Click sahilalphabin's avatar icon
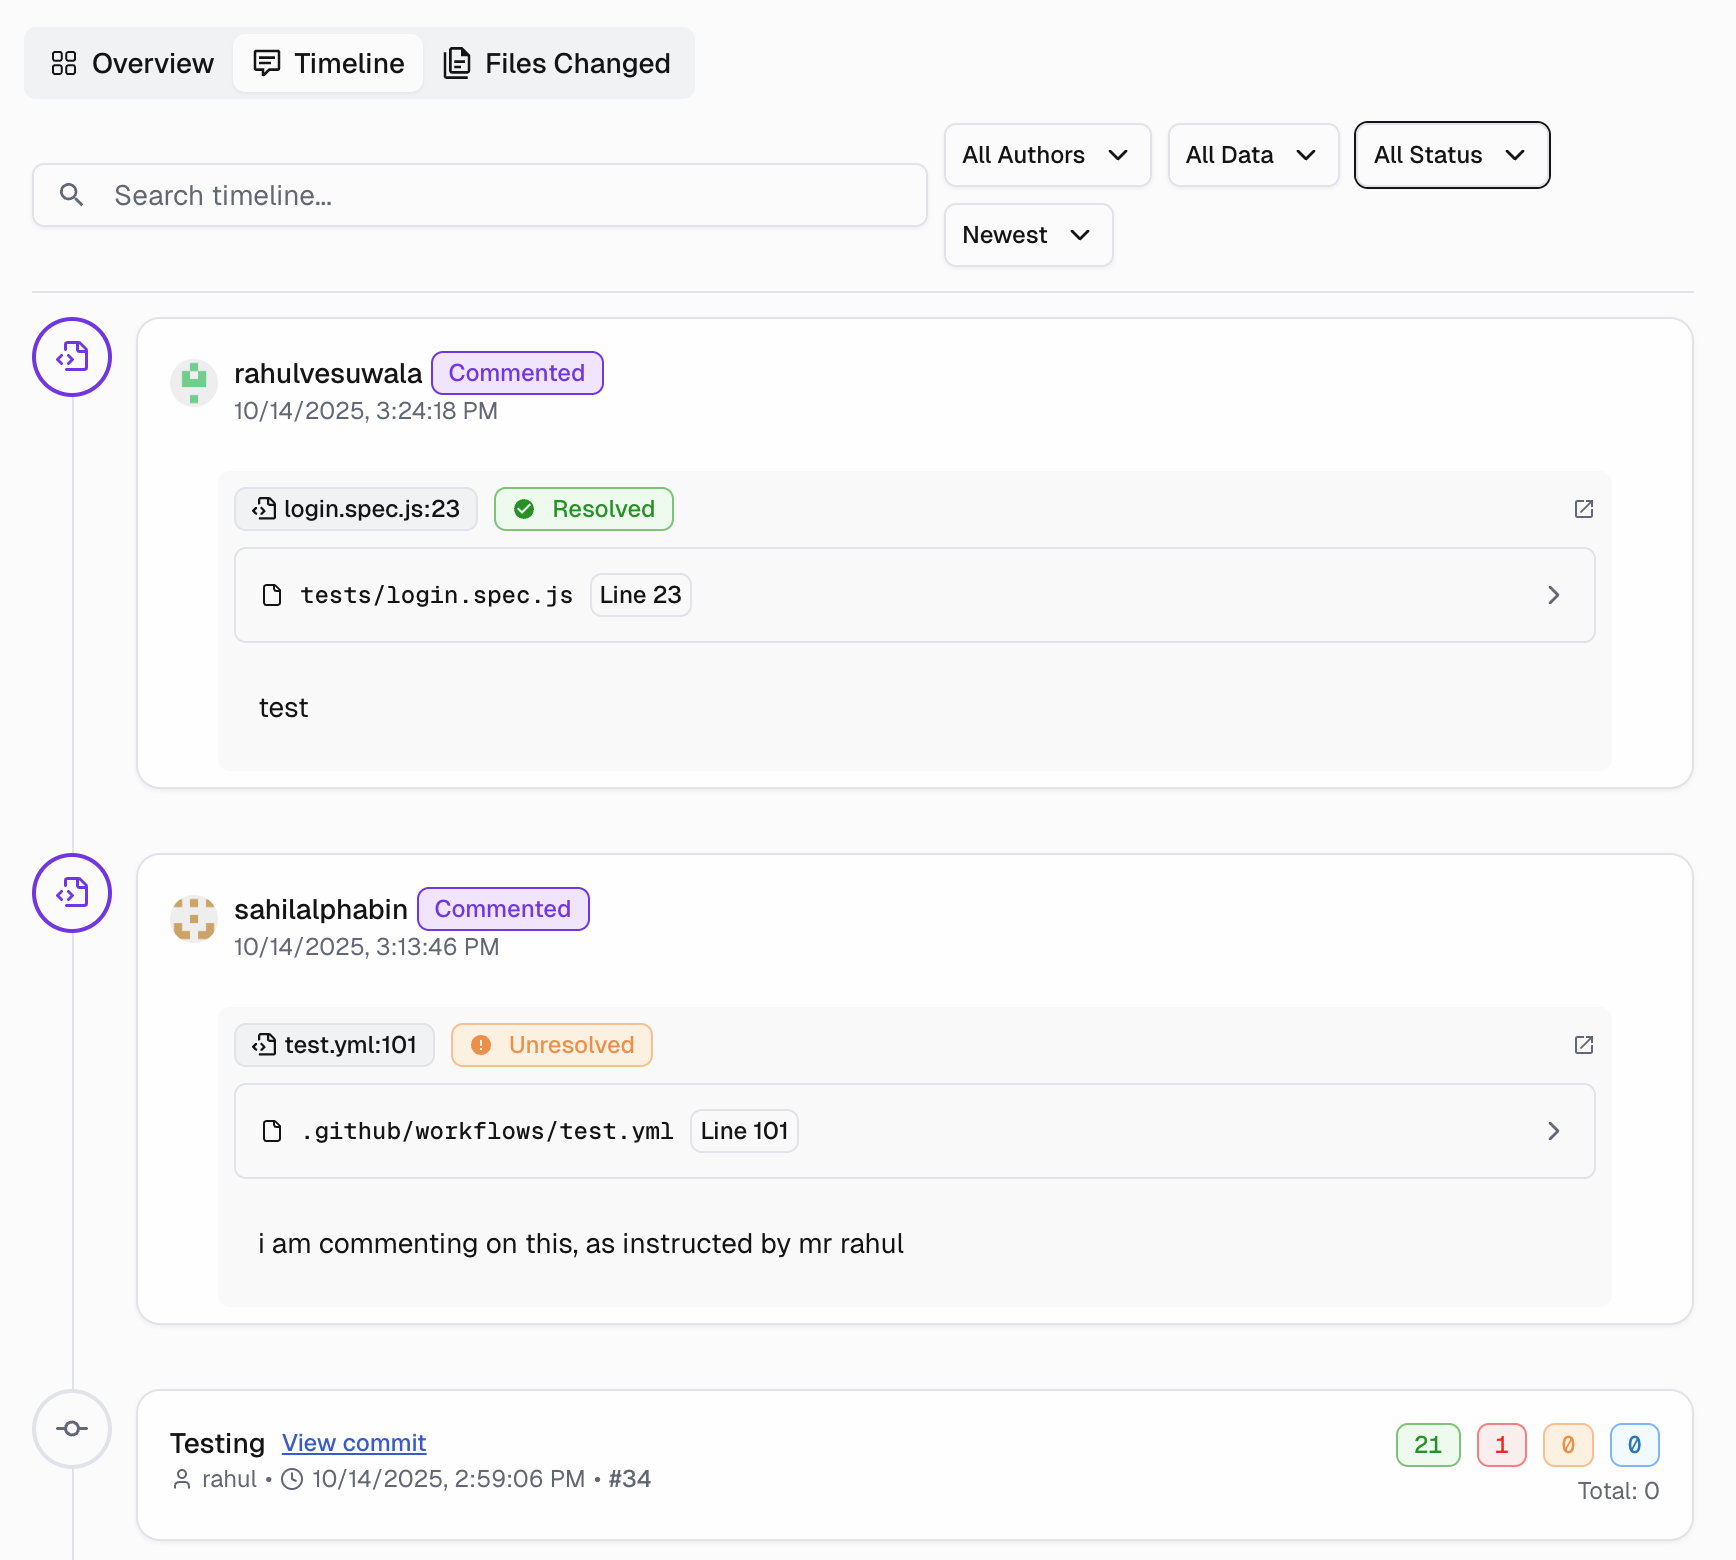Viewport: 1736px width, 1560px height. tap(194, 918)
